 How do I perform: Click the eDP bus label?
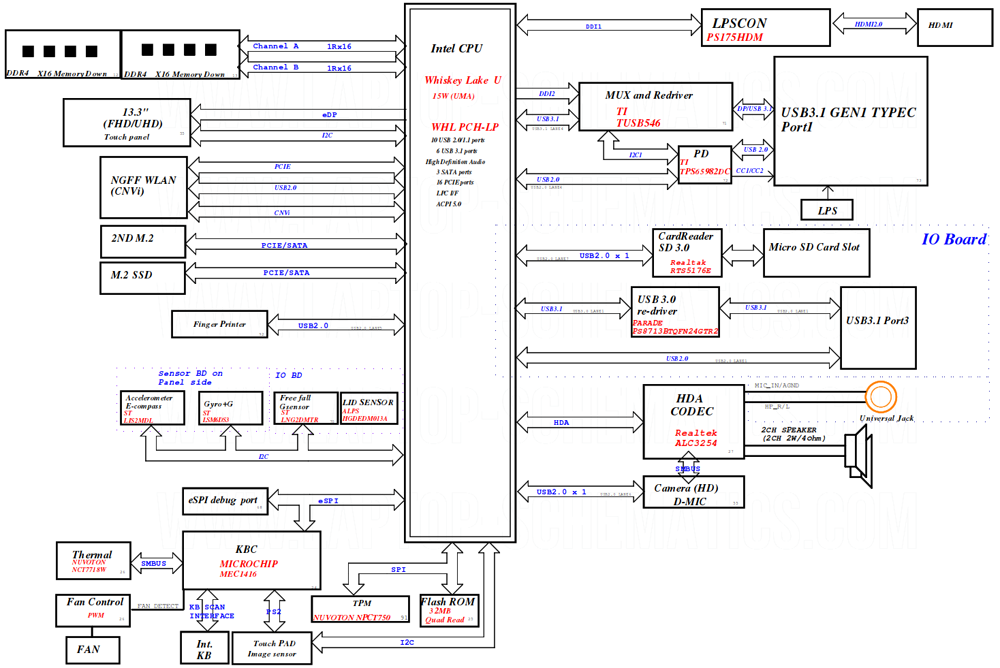pyautogui.click(x=330, y=115)
